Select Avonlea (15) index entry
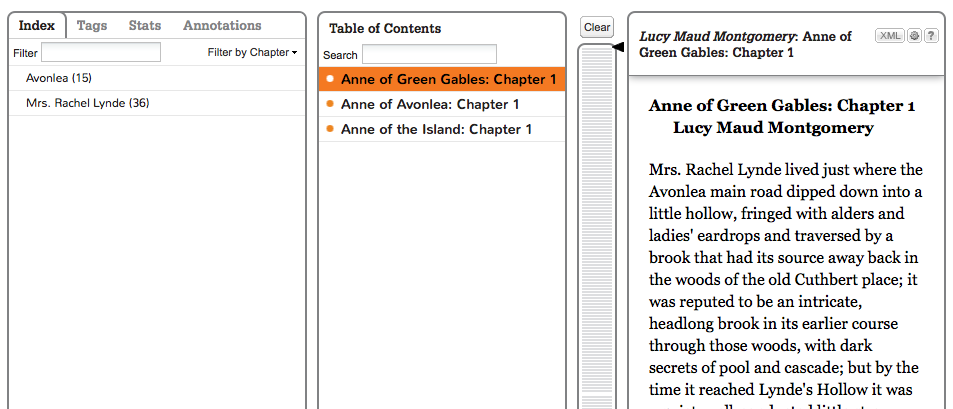This screenshot has height=409, width=953. pos(157,78)
